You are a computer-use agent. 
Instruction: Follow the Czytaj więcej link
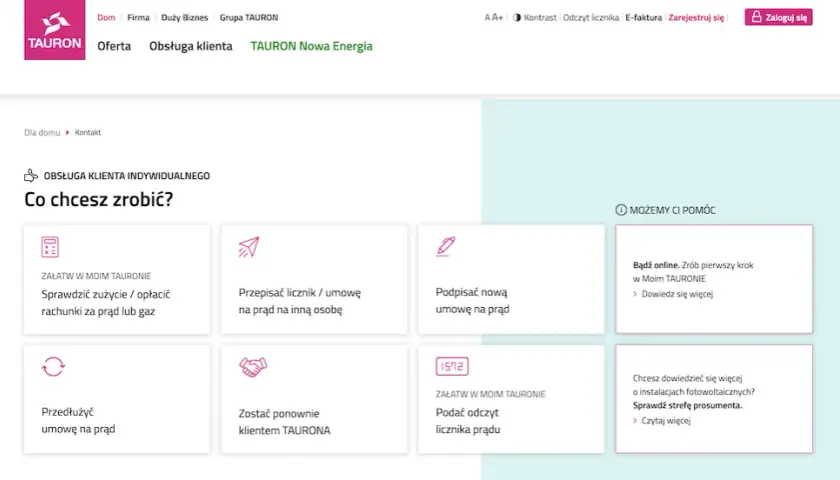[x=666, y=421]
